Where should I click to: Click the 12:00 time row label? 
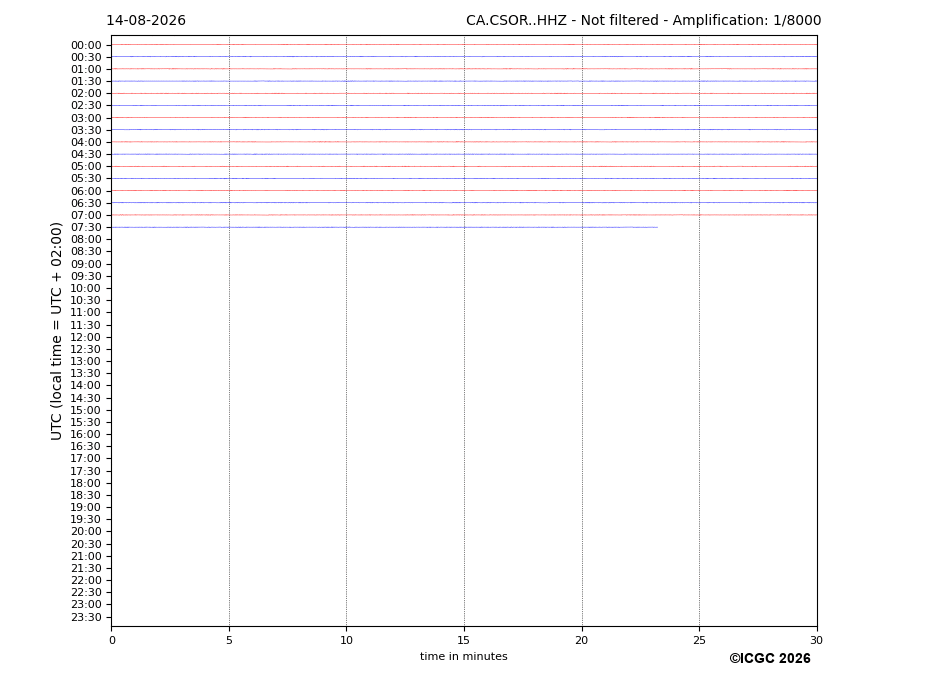click(x=86, y=338)
